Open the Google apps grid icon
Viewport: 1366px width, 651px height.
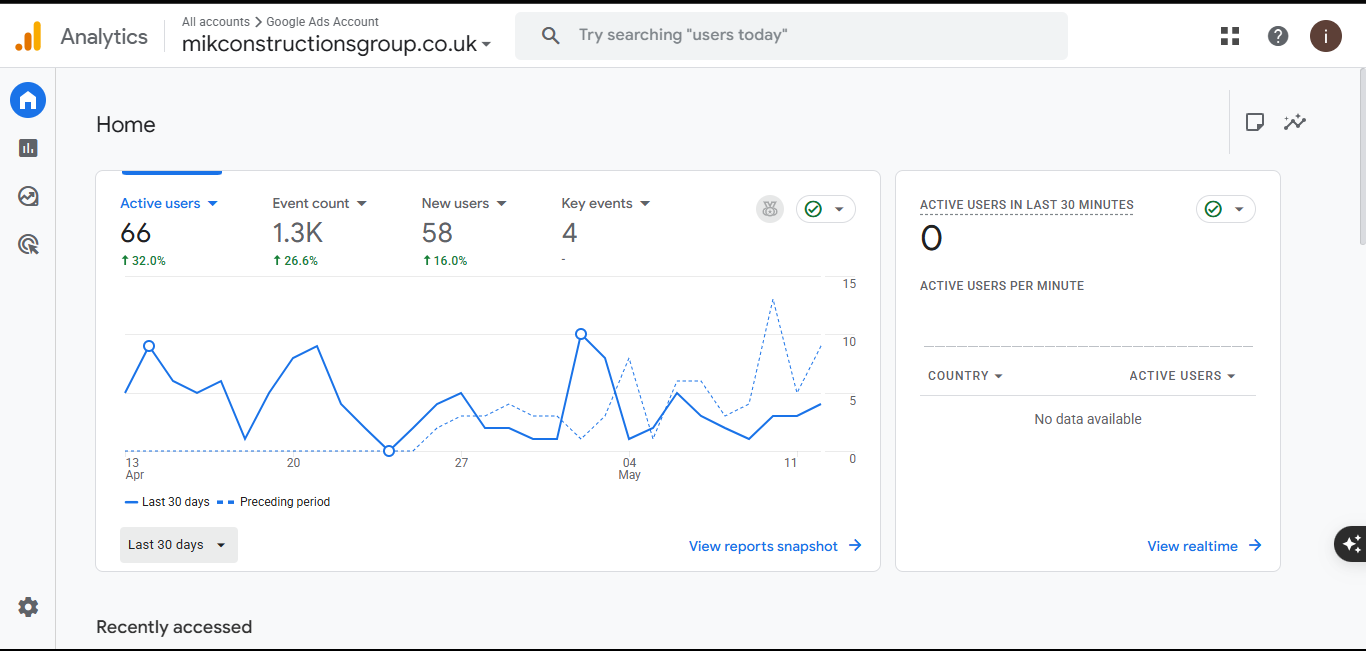[x=1230, y=36]
